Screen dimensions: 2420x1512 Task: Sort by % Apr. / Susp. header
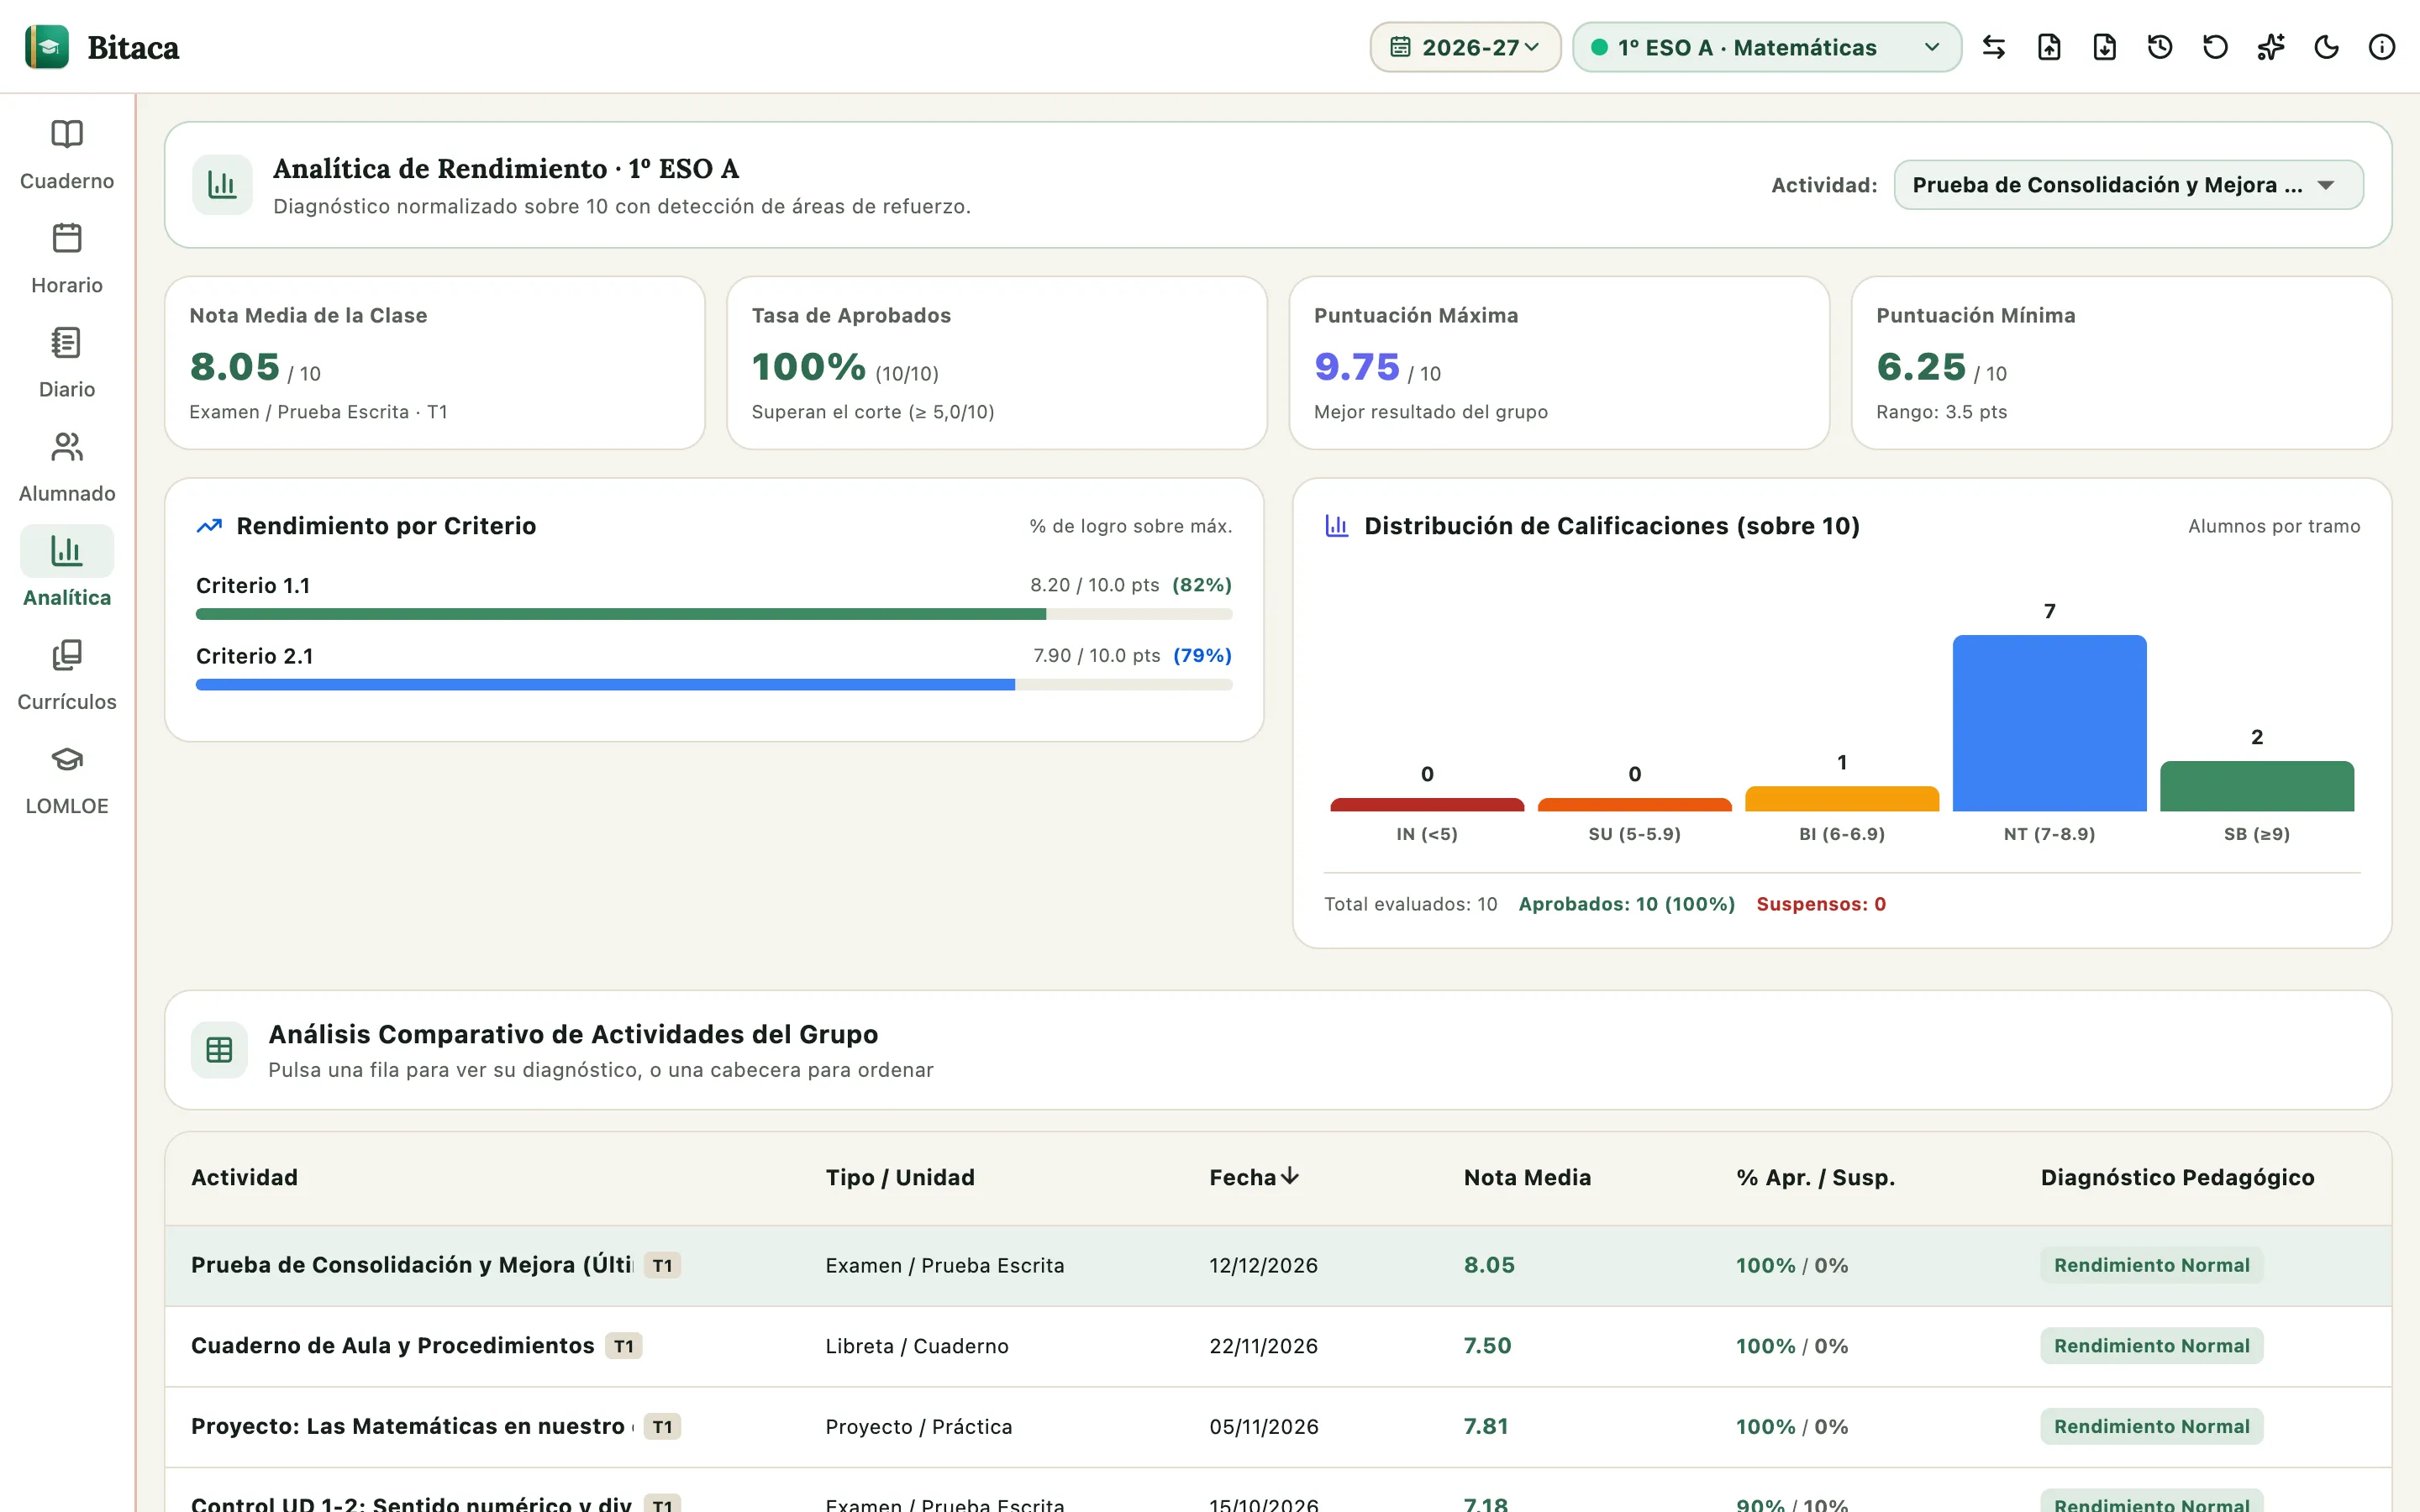[x=1815, y=1177]
